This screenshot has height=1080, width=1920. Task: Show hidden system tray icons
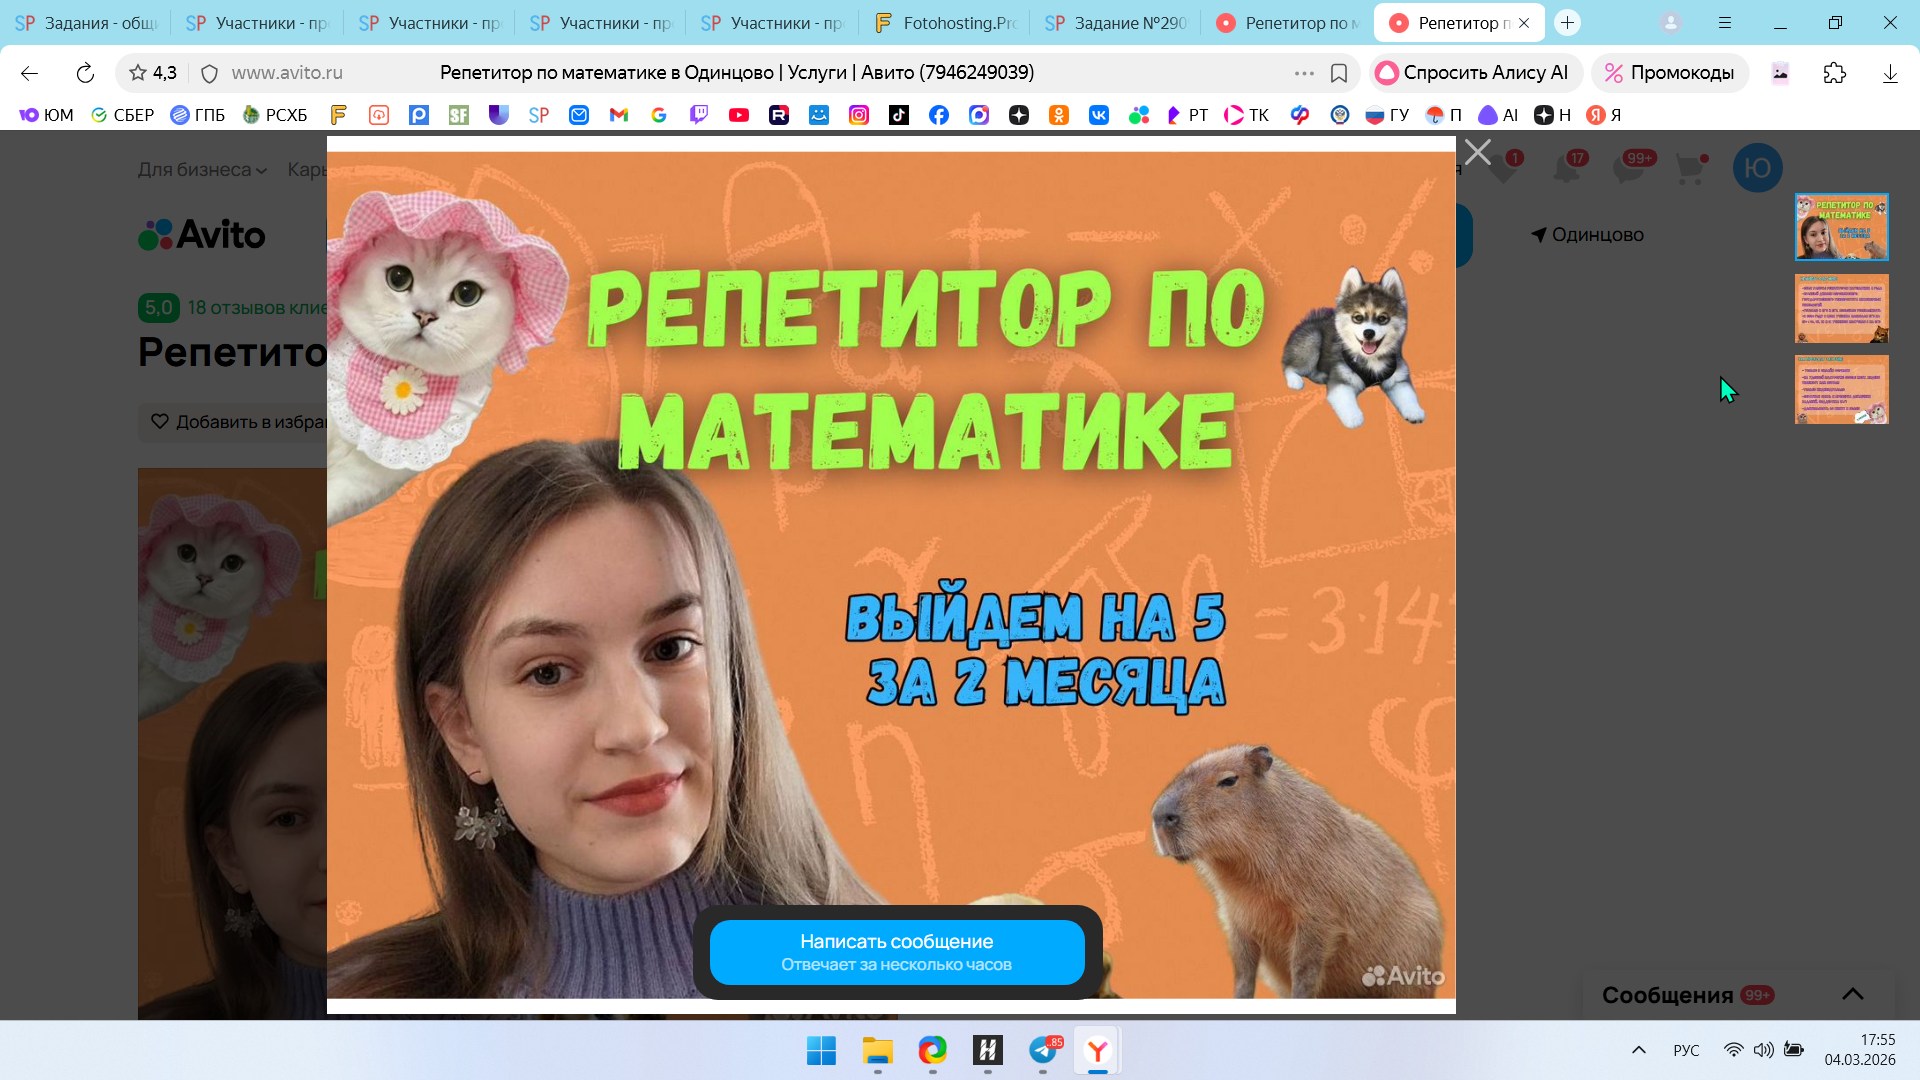(x=1638, y=1050)
